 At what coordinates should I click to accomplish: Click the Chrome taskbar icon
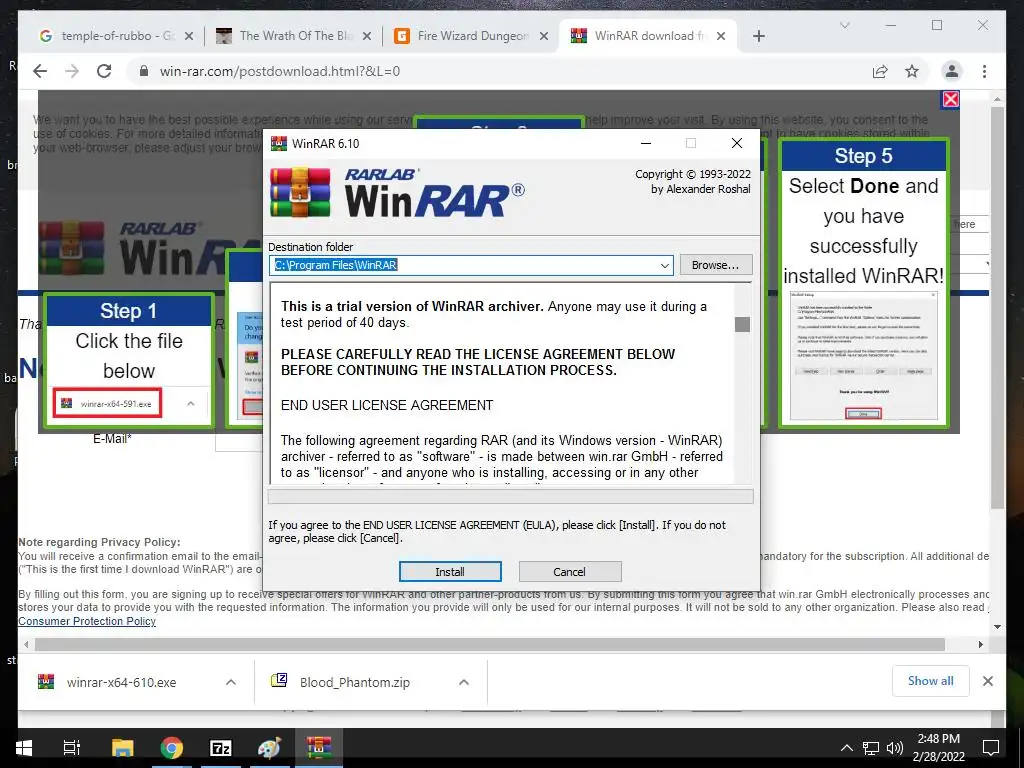click(172, 748)
